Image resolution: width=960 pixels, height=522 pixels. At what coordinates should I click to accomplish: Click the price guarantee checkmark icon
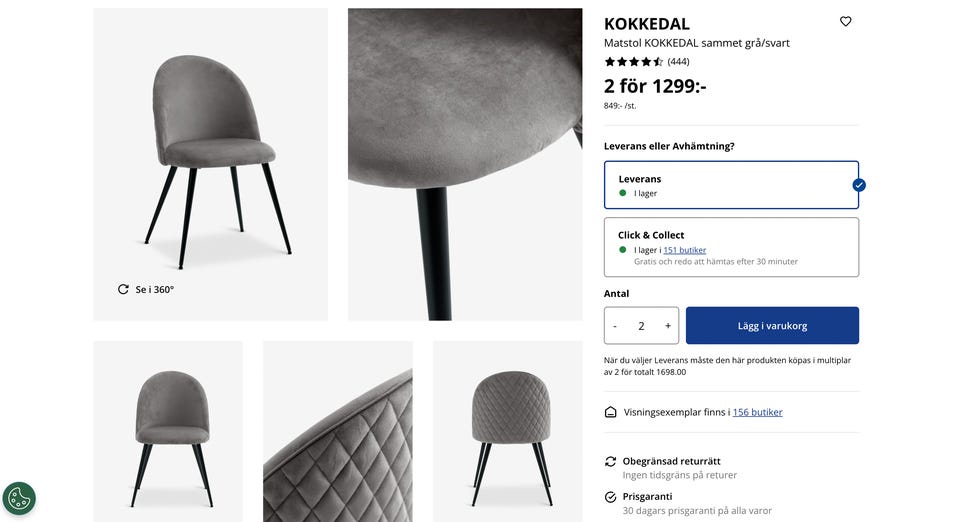[610, 497]
